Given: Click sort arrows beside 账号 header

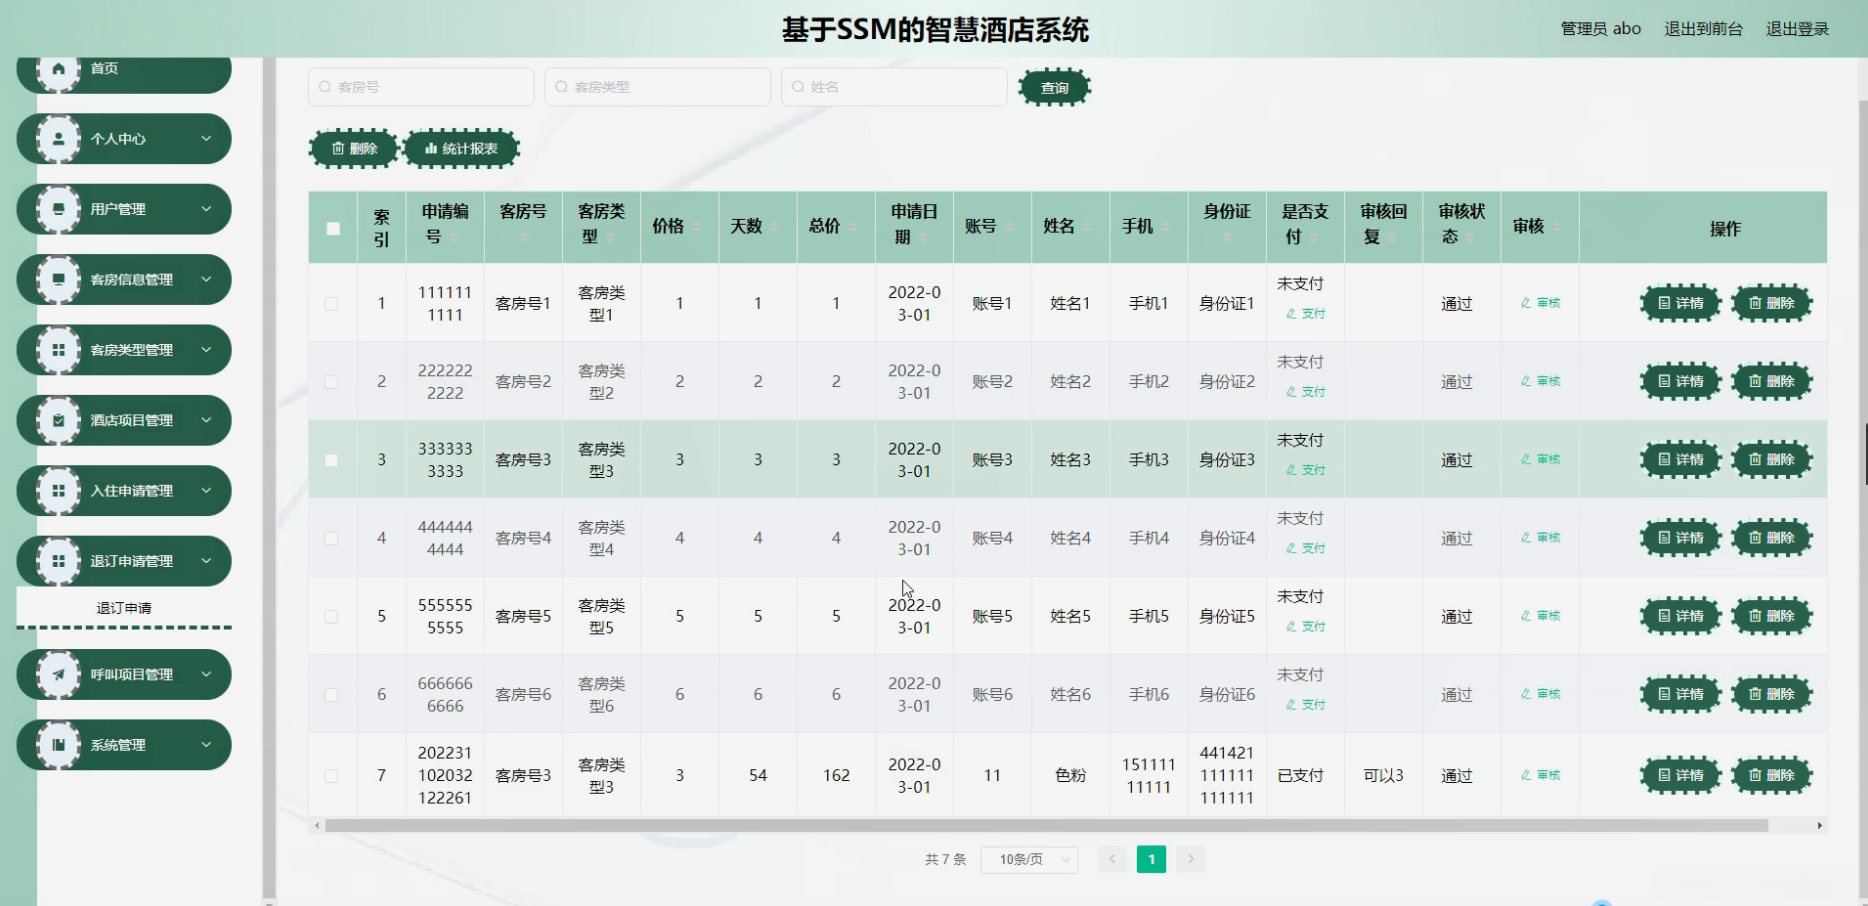Looking at the screenshot, I should [x=1009, y=228].
